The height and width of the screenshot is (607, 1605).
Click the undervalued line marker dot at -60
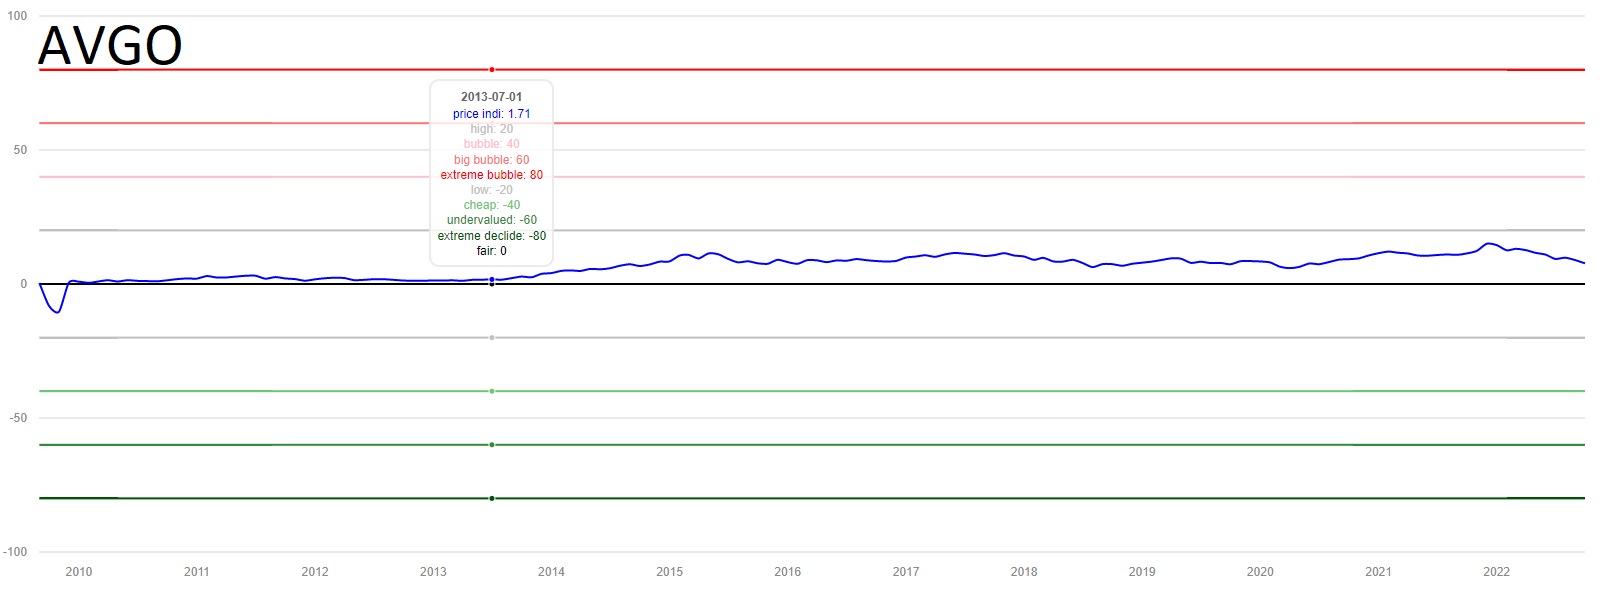coord(492,445)
